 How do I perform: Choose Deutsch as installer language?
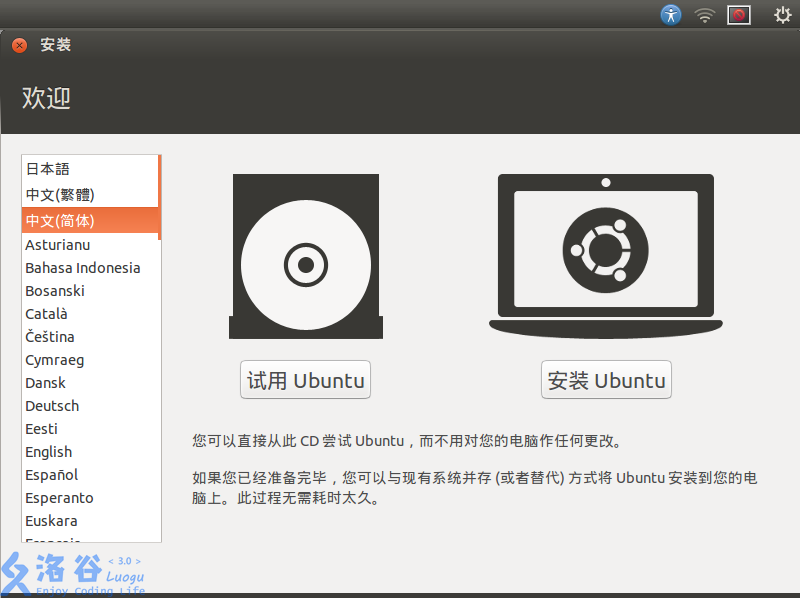(90, 406)
